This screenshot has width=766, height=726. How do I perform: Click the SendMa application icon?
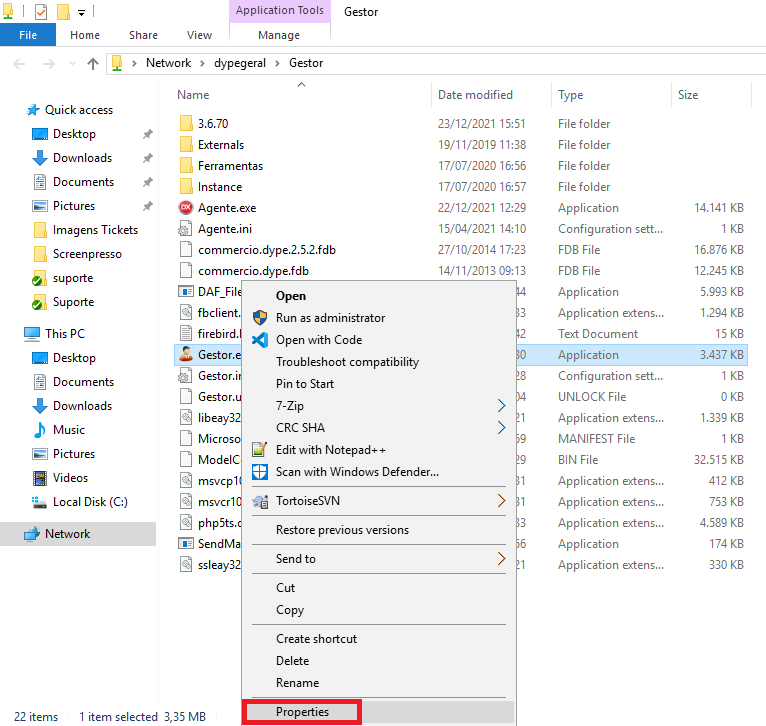pyautogui.click(x=186, y=543)
